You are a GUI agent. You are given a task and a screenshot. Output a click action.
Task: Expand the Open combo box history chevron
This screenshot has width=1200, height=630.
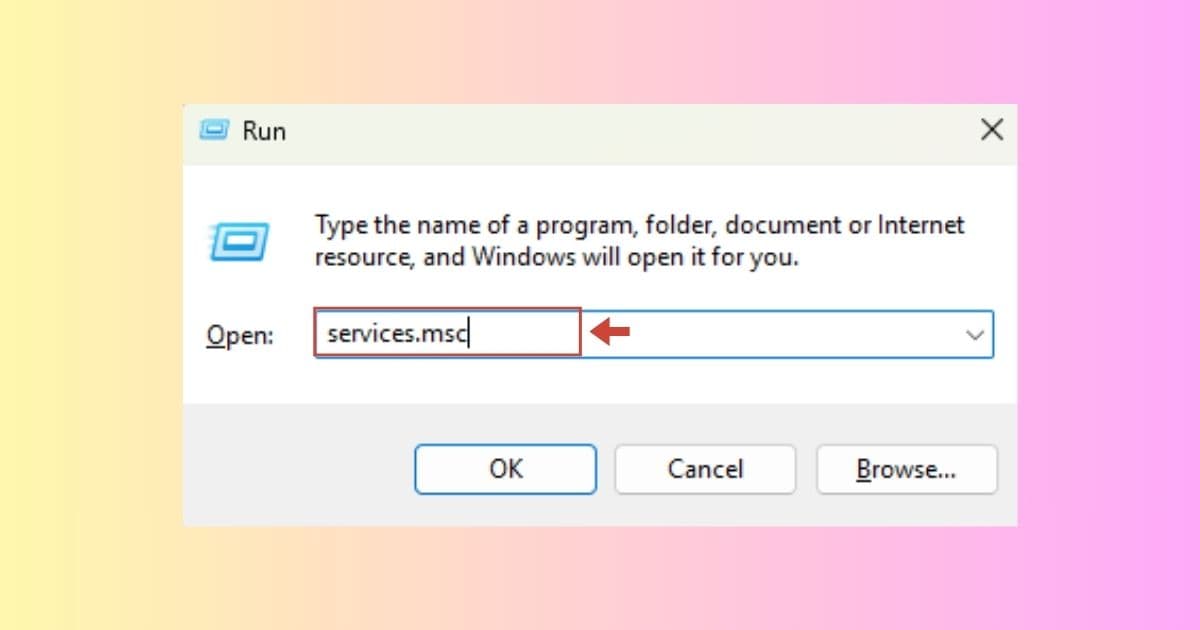coord(975,335)
